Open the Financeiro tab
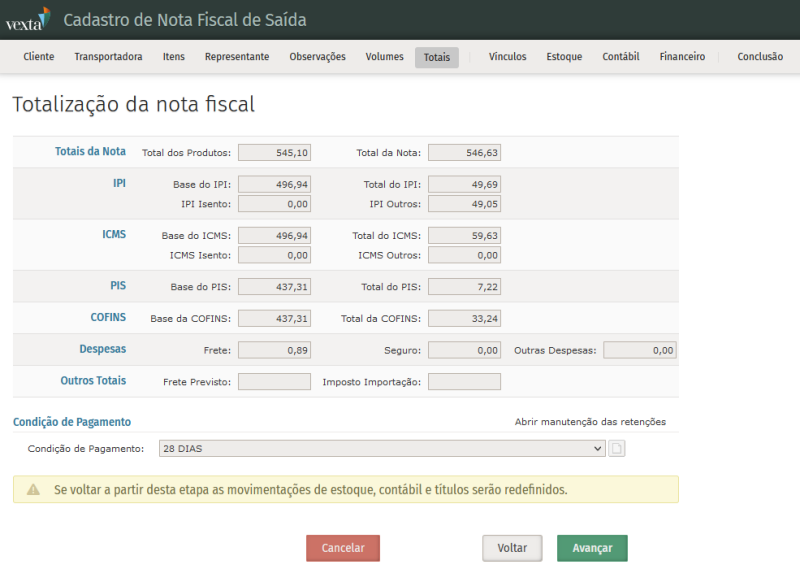Screen dimensions: 800x582 (682, 57)
